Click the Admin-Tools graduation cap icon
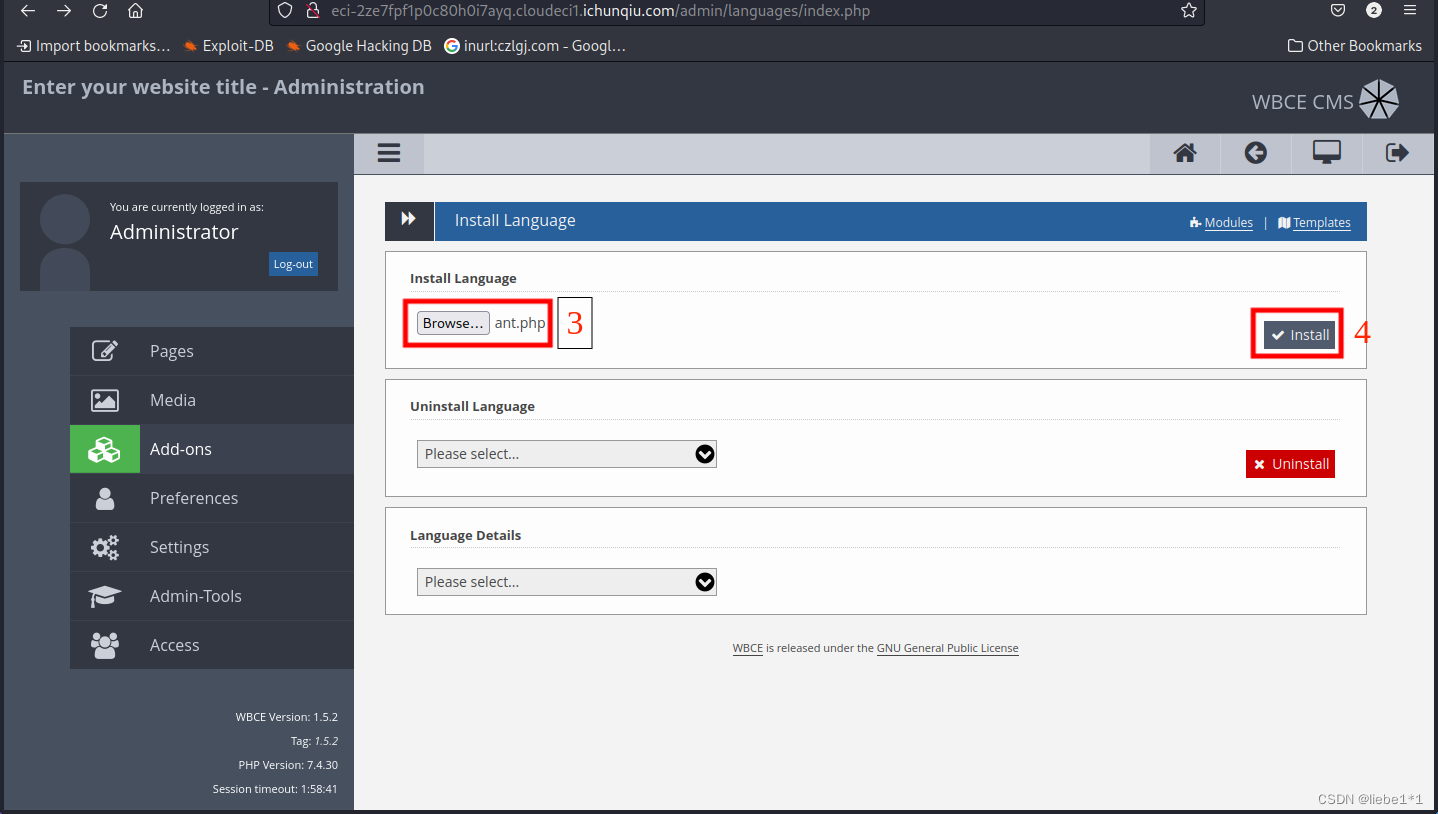This screenshot has height=814, width=1438. pos(105,596)
